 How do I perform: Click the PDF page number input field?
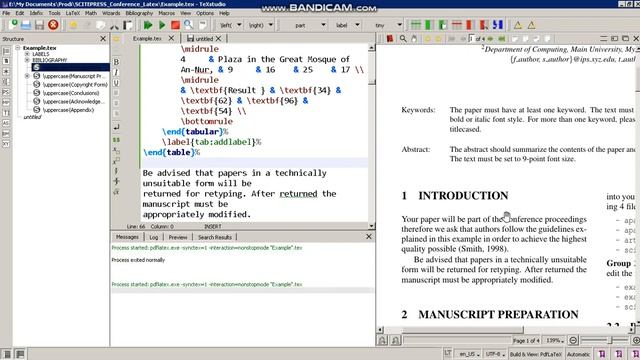[x=472, y=39]
